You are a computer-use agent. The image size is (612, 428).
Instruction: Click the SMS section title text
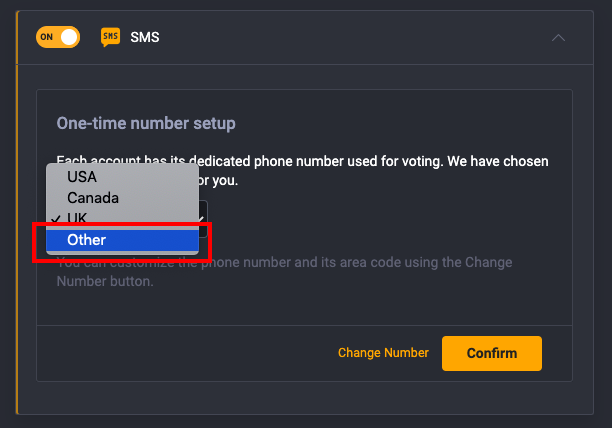click(x=145, y=37)
